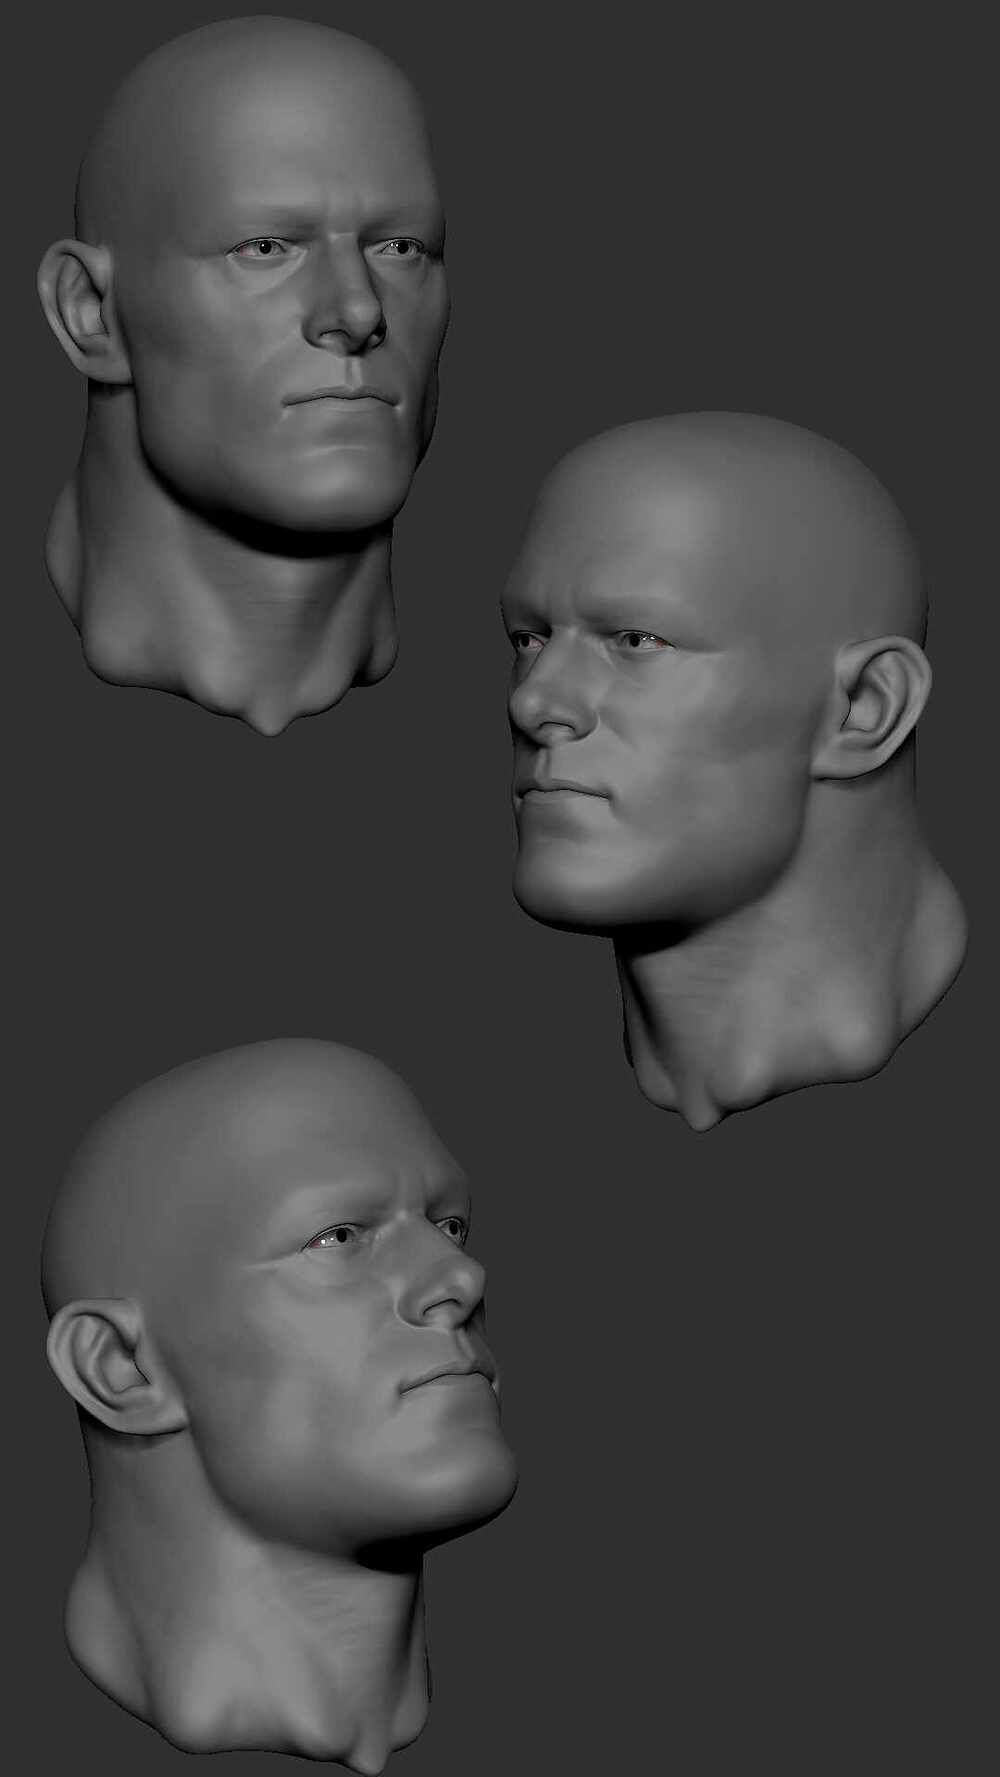Select the head sculpt facing left with ear on right
The image size is (1000, 1777).
(735, 770)
